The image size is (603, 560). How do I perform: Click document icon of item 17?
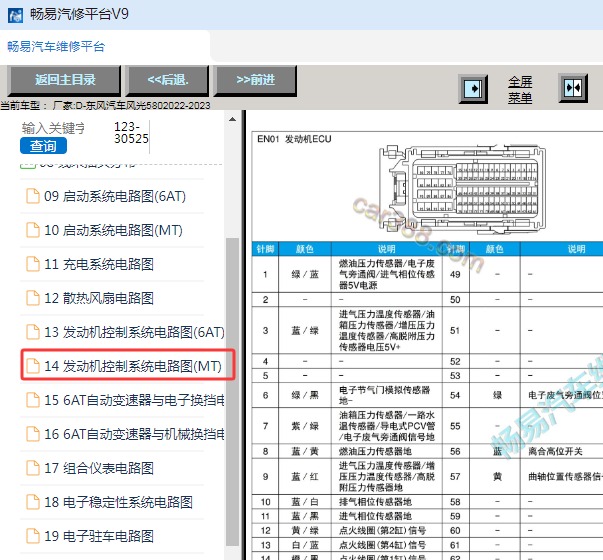[x=33, y=468]
